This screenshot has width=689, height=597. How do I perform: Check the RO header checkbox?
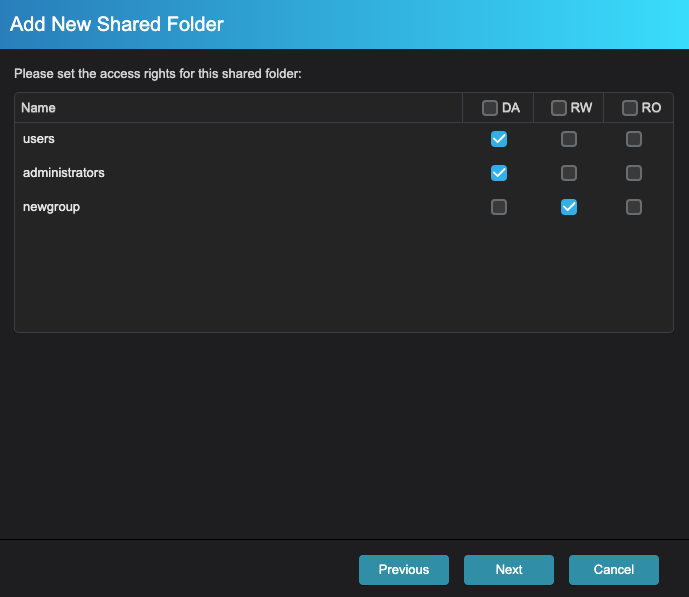(x=630, y=108)
